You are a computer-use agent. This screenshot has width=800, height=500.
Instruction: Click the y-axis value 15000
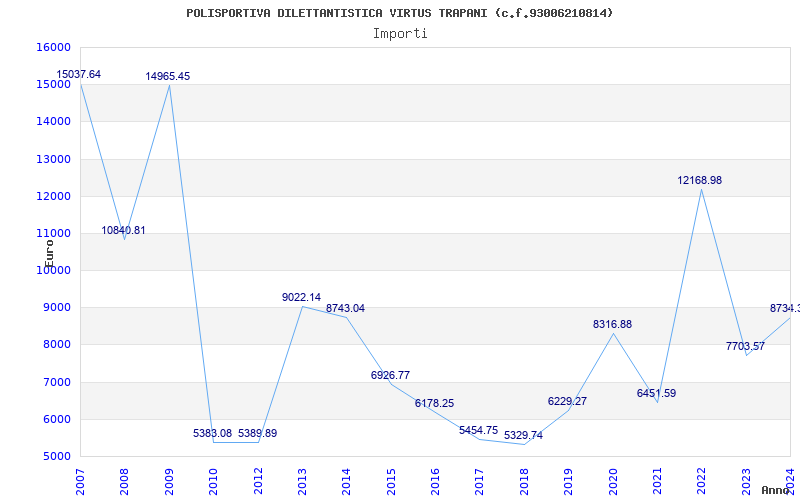click(54, 85)
